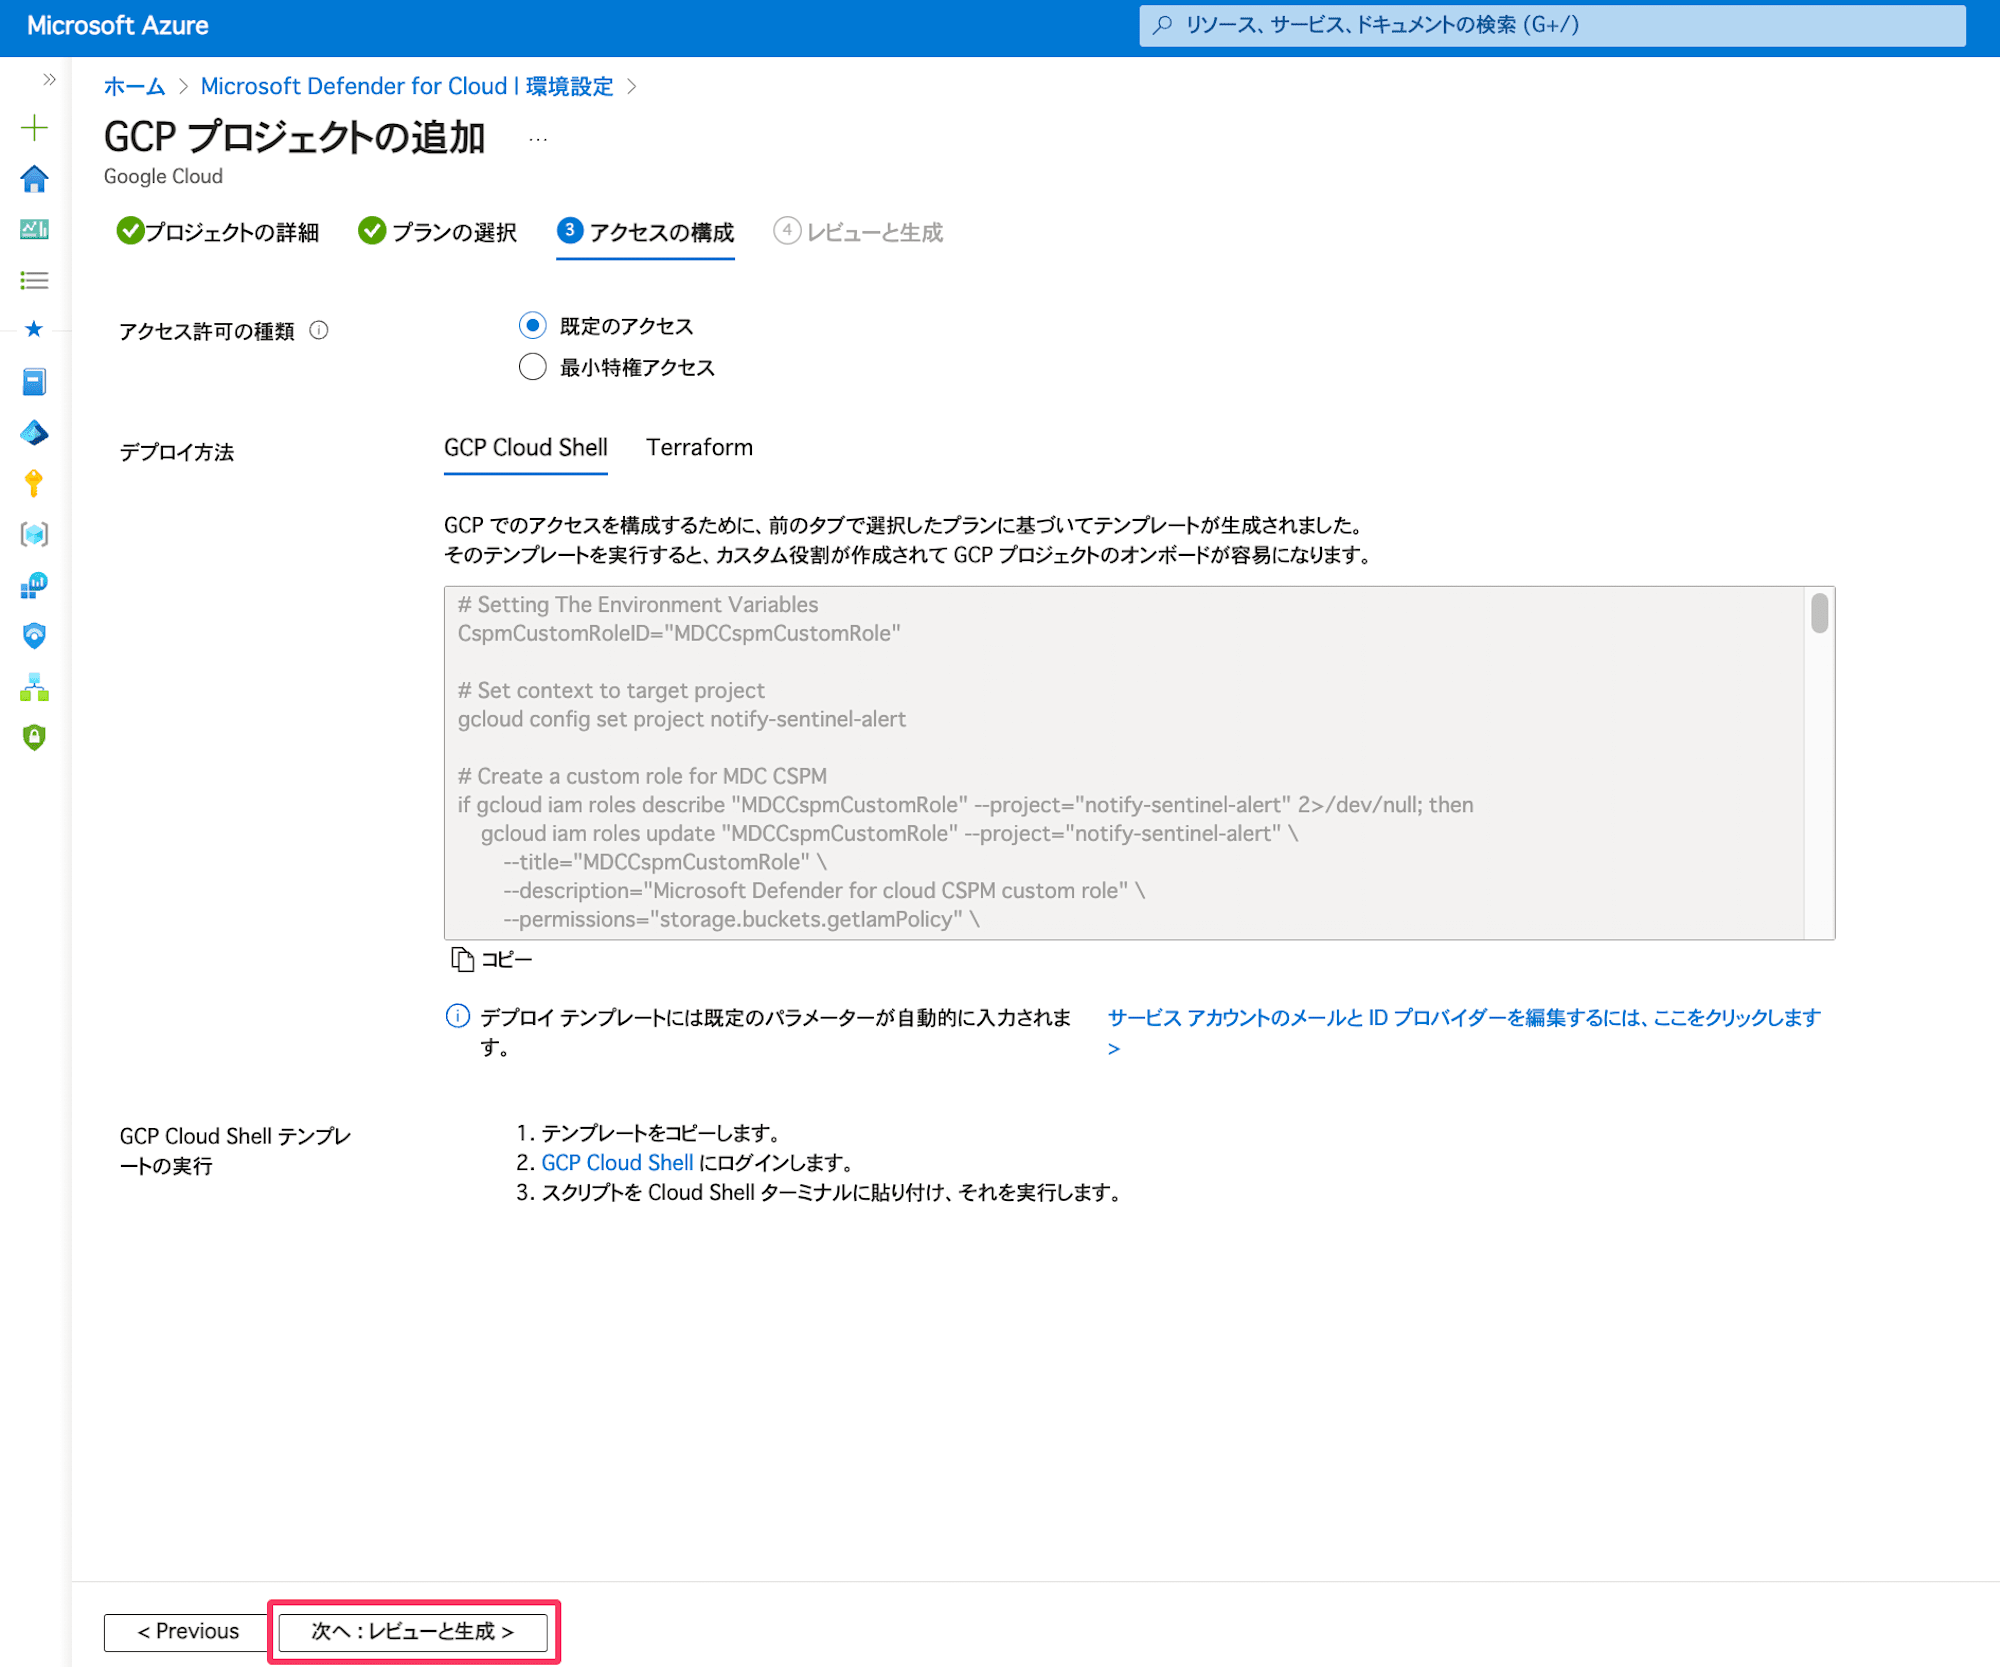Click the コピー button label
This screenshot has height=1667, width=2000.
click(x=507, y=959)
